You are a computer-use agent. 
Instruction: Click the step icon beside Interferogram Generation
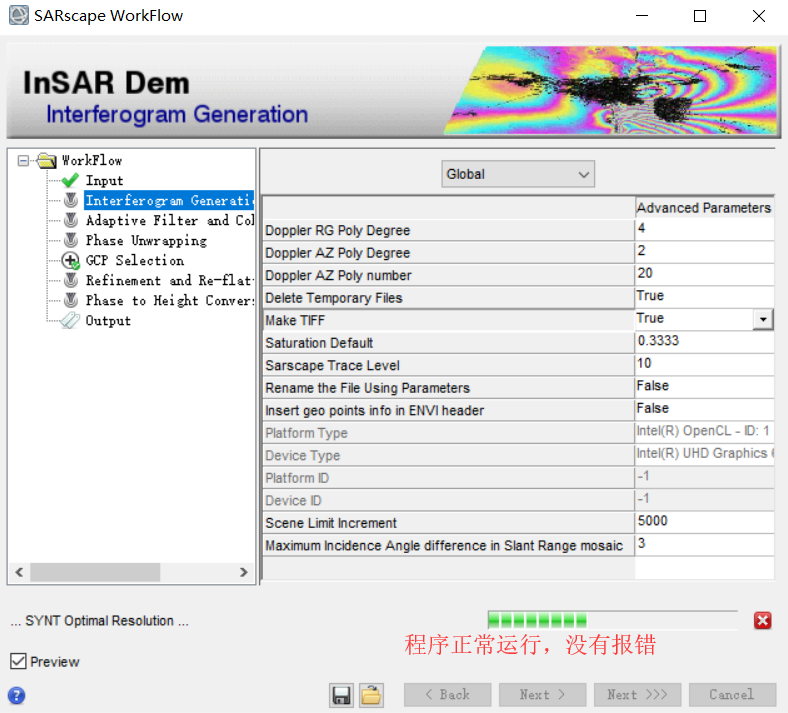click(x=71, y=200)
